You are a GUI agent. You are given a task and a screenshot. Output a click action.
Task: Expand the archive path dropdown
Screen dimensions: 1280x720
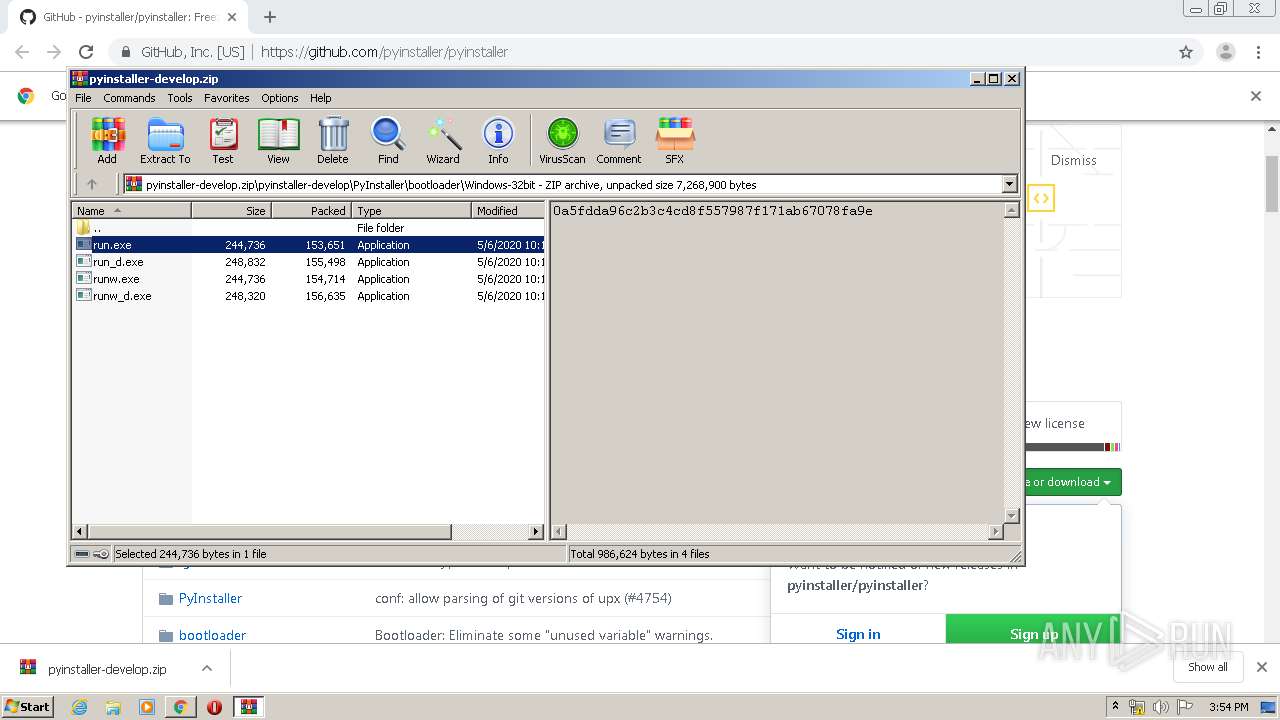point(1009,184)
